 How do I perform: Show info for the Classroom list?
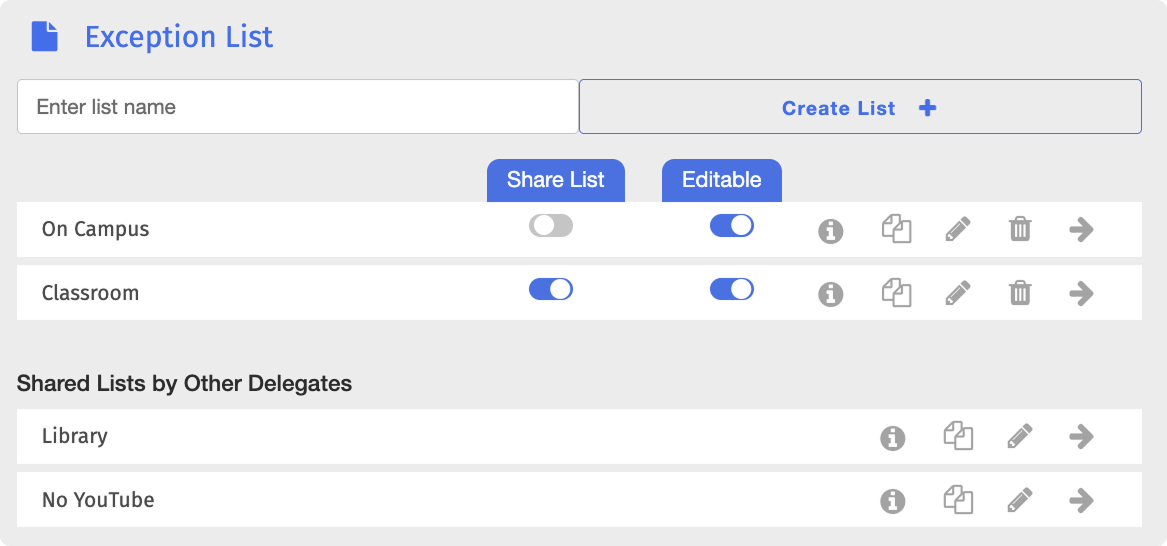point(831,295)
